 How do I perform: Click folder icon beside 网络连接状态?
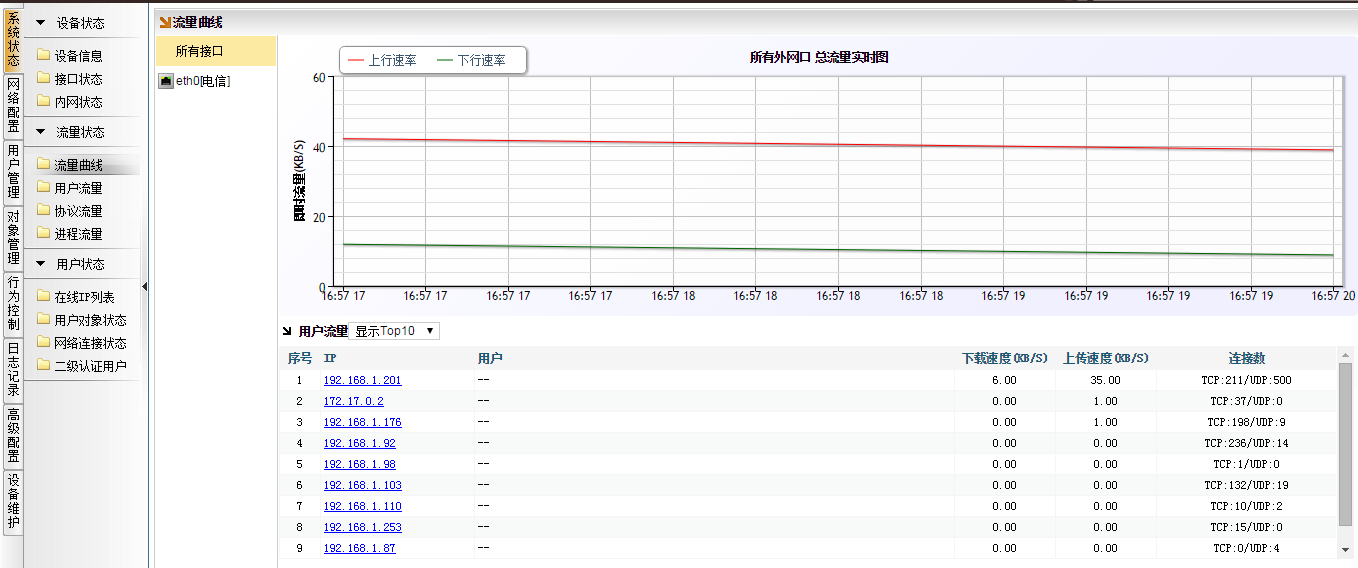(43, 343)
